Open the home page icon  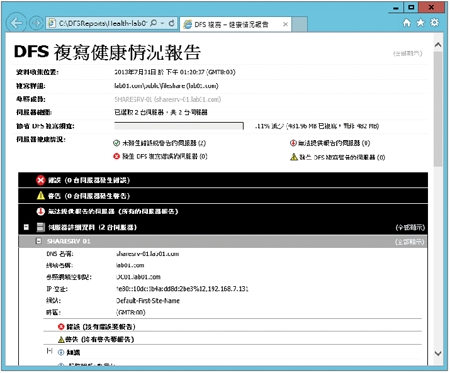(407, 23)
